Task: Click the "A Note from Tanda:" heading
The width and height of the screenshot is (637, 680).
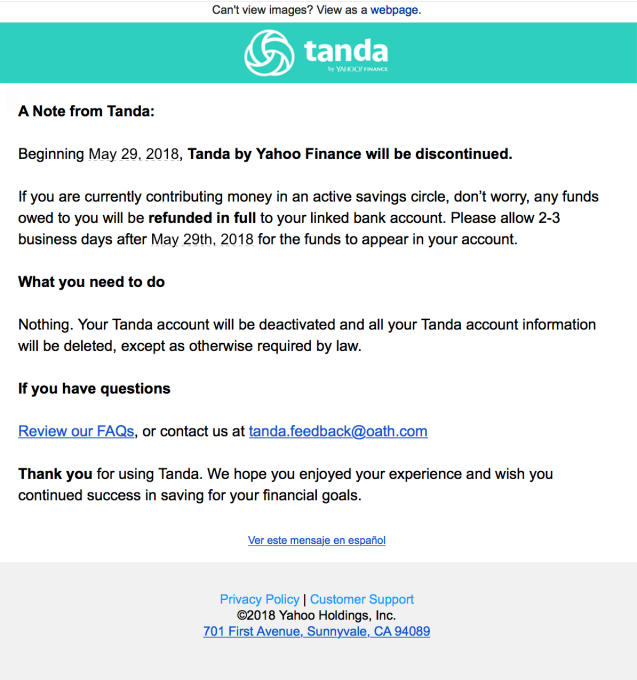Action: [x=87, y=111]
